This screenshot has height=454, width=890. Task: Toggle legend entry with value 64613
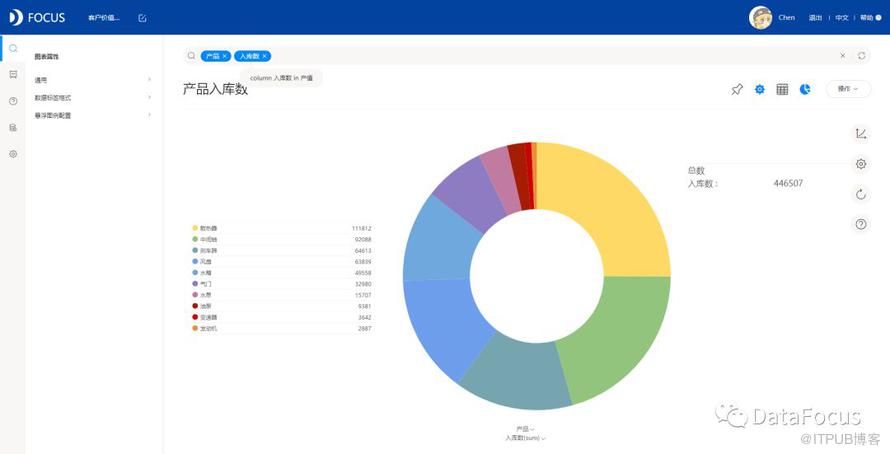click(x=282, y=250)
